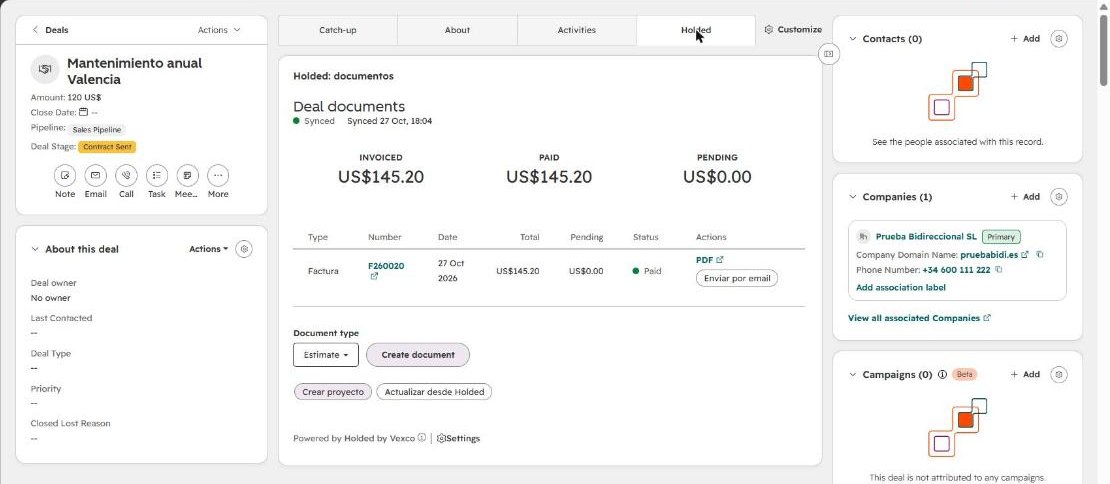This screenshot has width=1110, height=484.
Task: Open the Estimate document type dropdown
Action: coord(326,355)
